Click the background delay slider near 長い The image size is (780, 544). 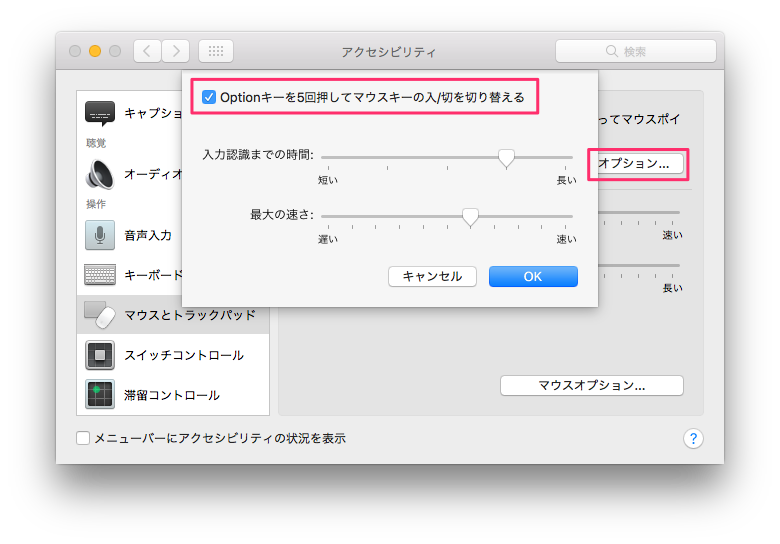639,266
